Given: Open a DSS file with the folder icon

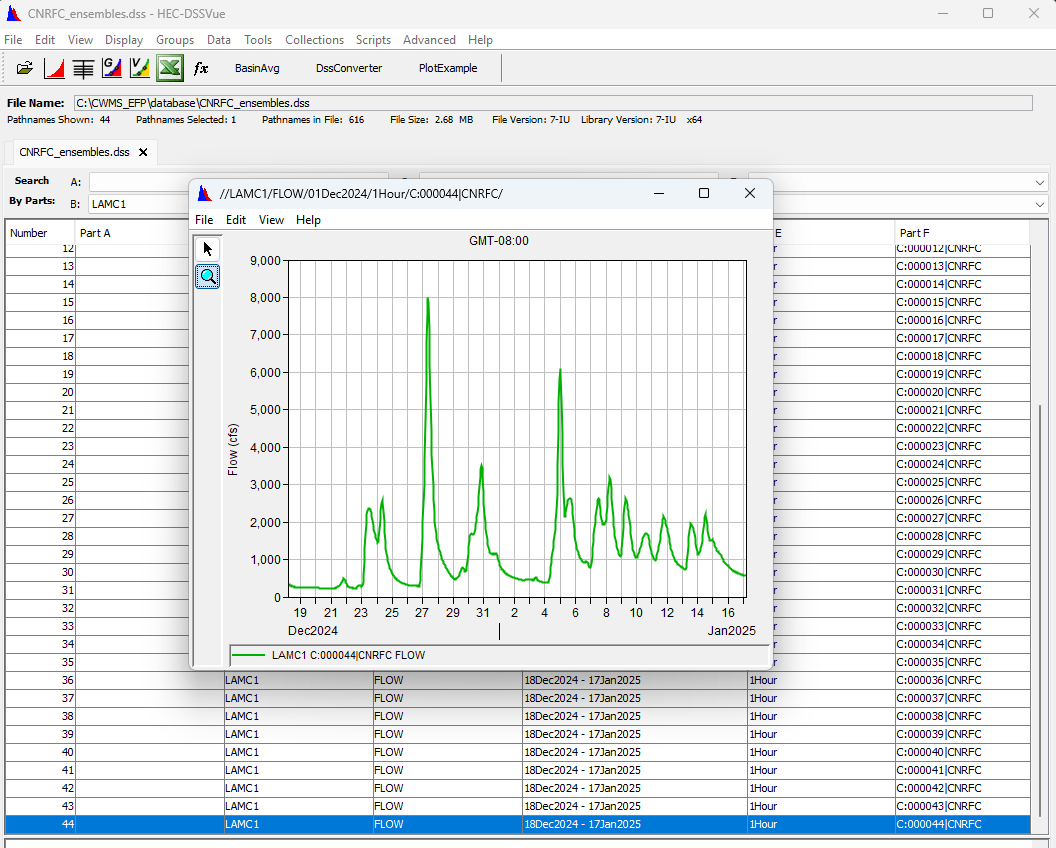Looking at the screenshot, I should coord(24,68).
